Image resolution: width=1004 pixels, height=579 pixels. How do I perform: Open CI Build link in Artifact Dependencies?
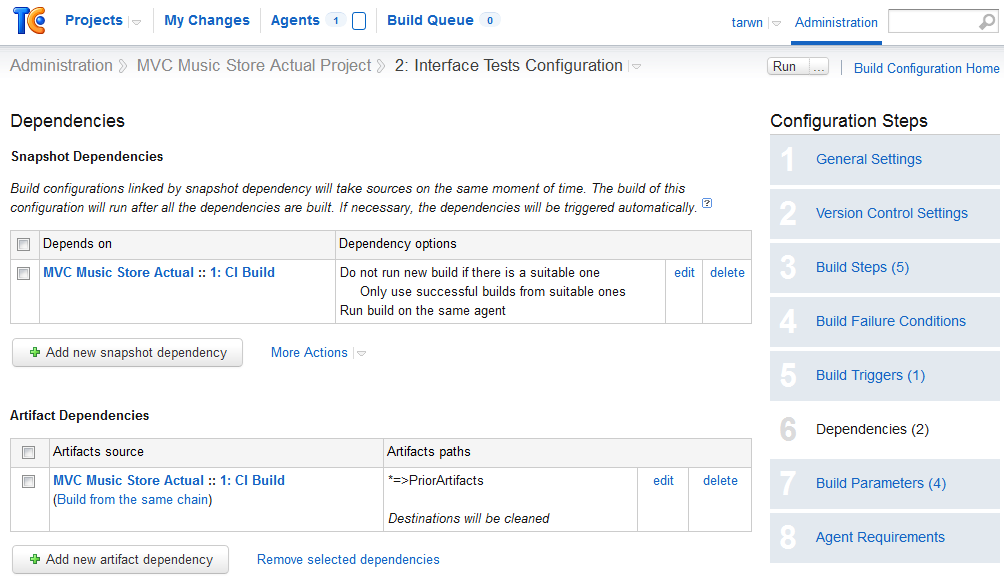pyautogui.click(x=169, y=481)
